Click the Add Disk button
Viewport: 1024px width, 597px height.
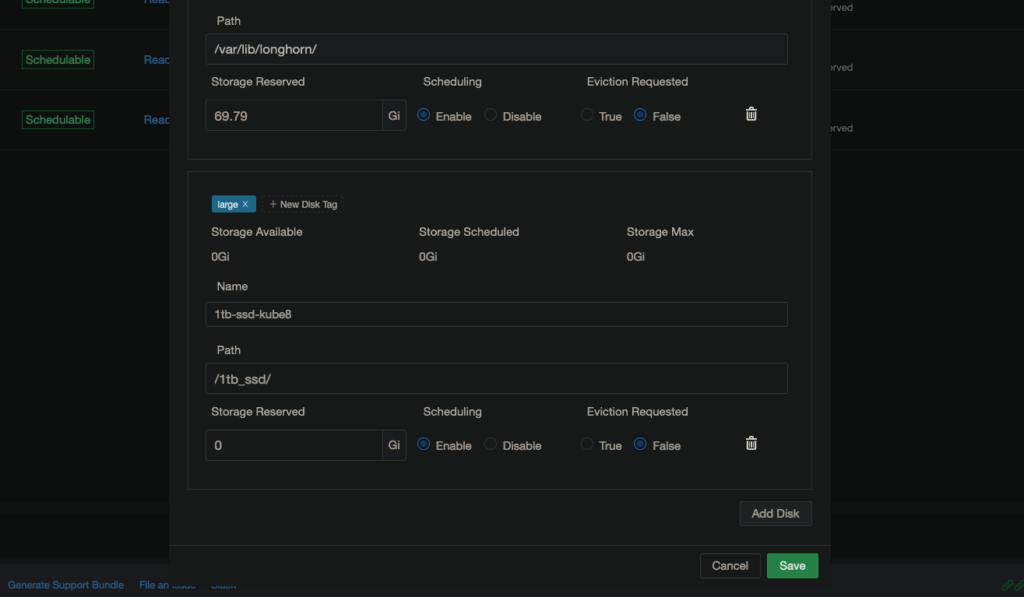[x=775, y=513]
